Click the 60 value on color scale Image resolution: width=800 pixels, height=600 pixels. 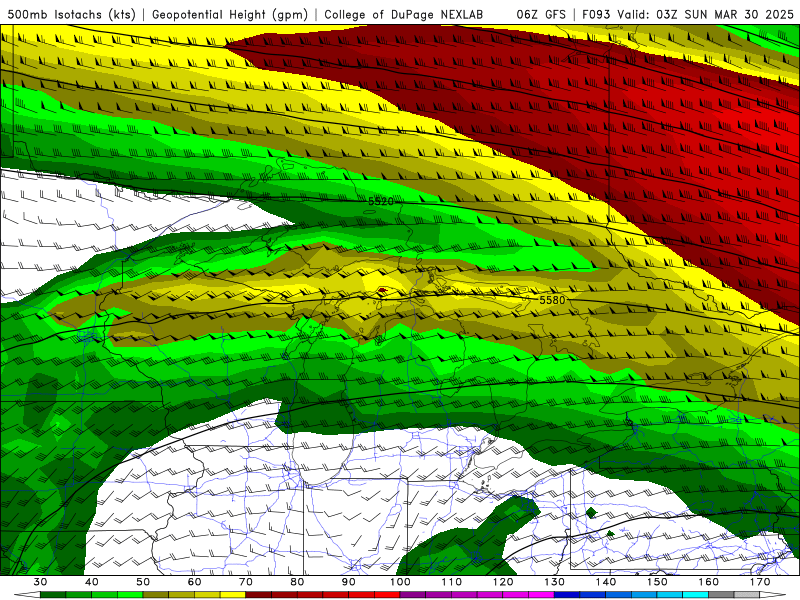point(194,582)
